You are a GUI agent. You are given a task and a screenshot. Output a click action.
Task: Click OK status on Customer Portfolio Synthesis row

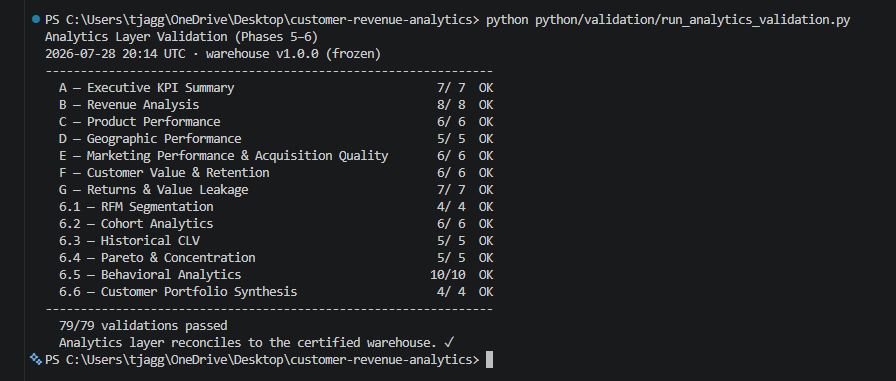(486, 292)
